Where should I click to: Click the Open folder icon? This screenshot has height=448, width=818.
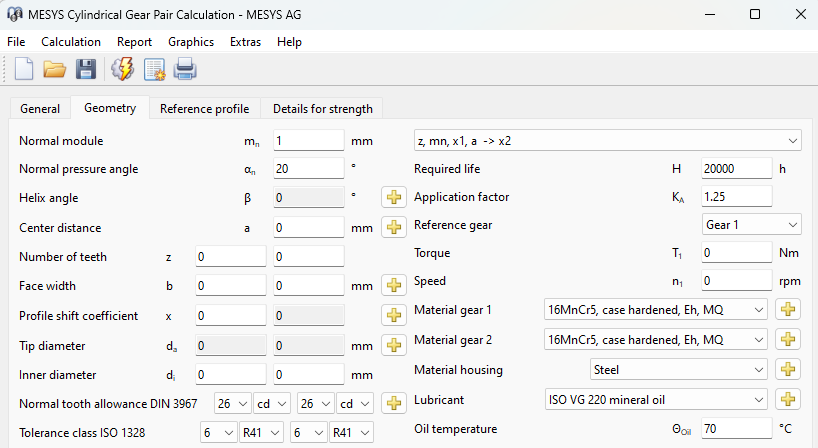tap(54, 69)
